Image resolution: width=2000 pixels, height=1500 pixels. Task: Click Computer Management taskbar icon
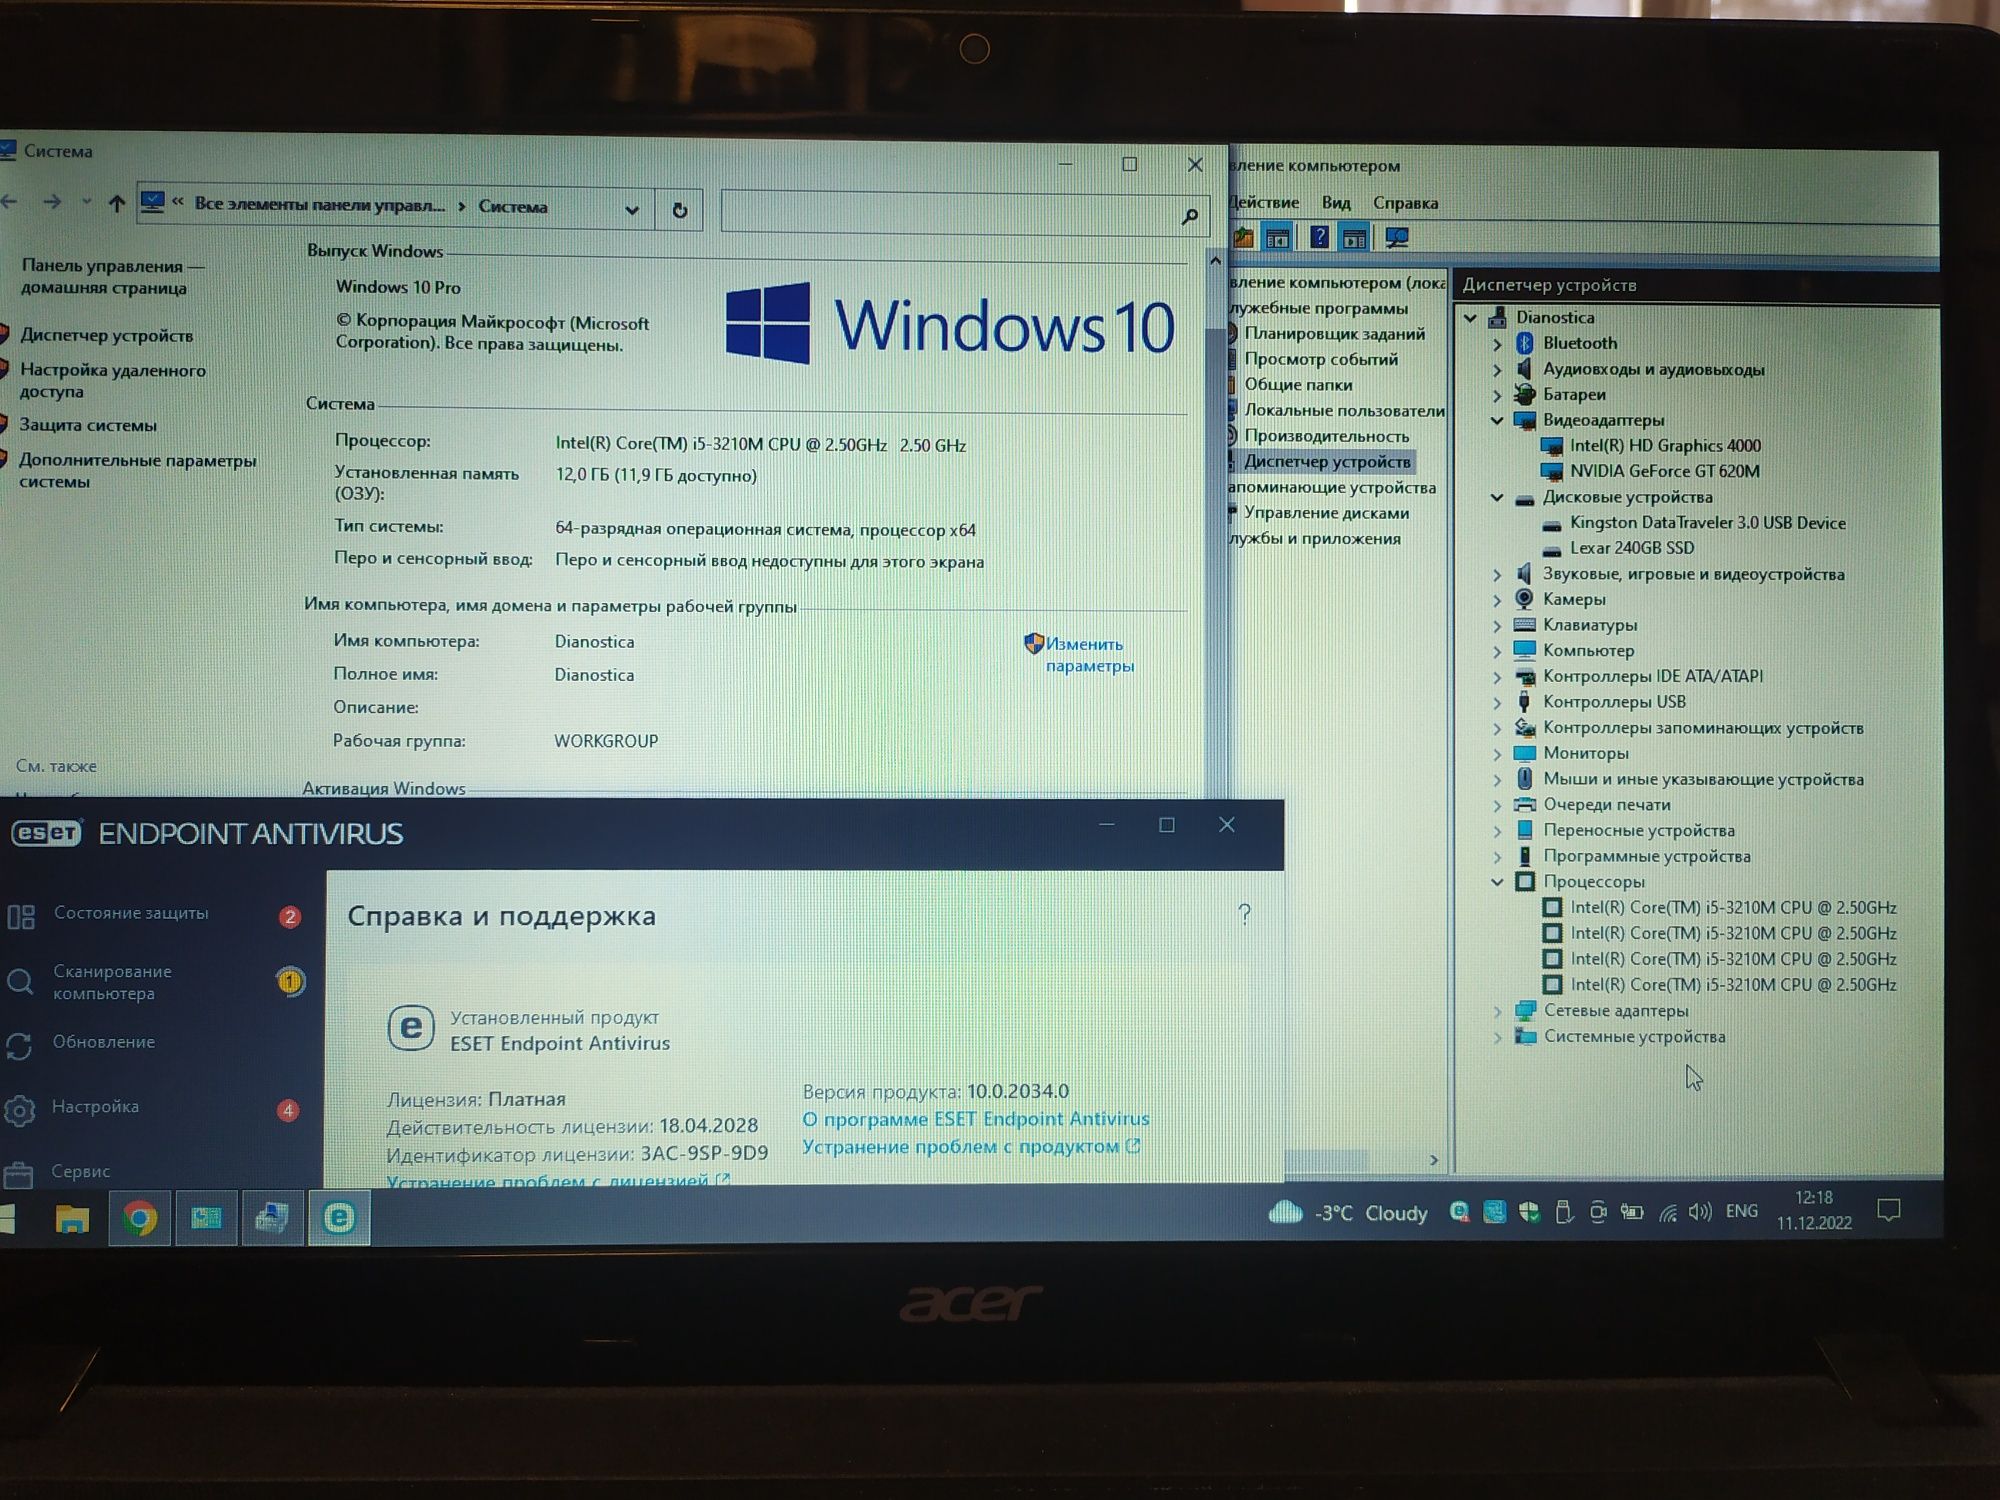tap(273, 1218)
